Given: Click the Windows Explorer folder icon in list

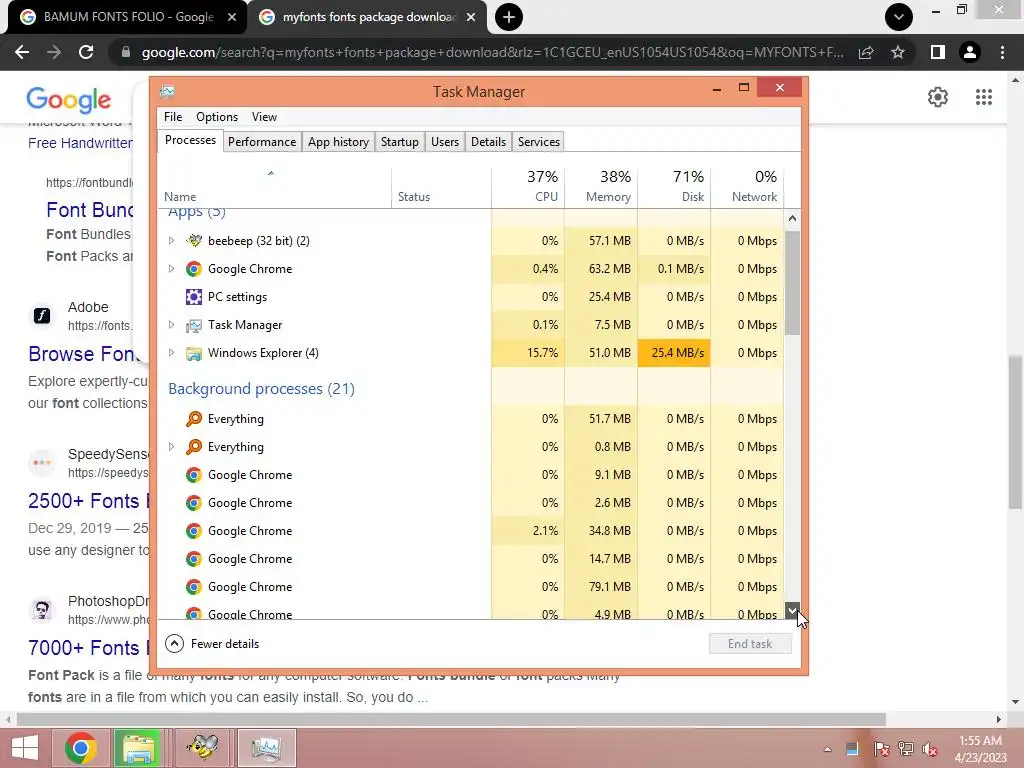Looking at the screenshot, I should 193,353.
